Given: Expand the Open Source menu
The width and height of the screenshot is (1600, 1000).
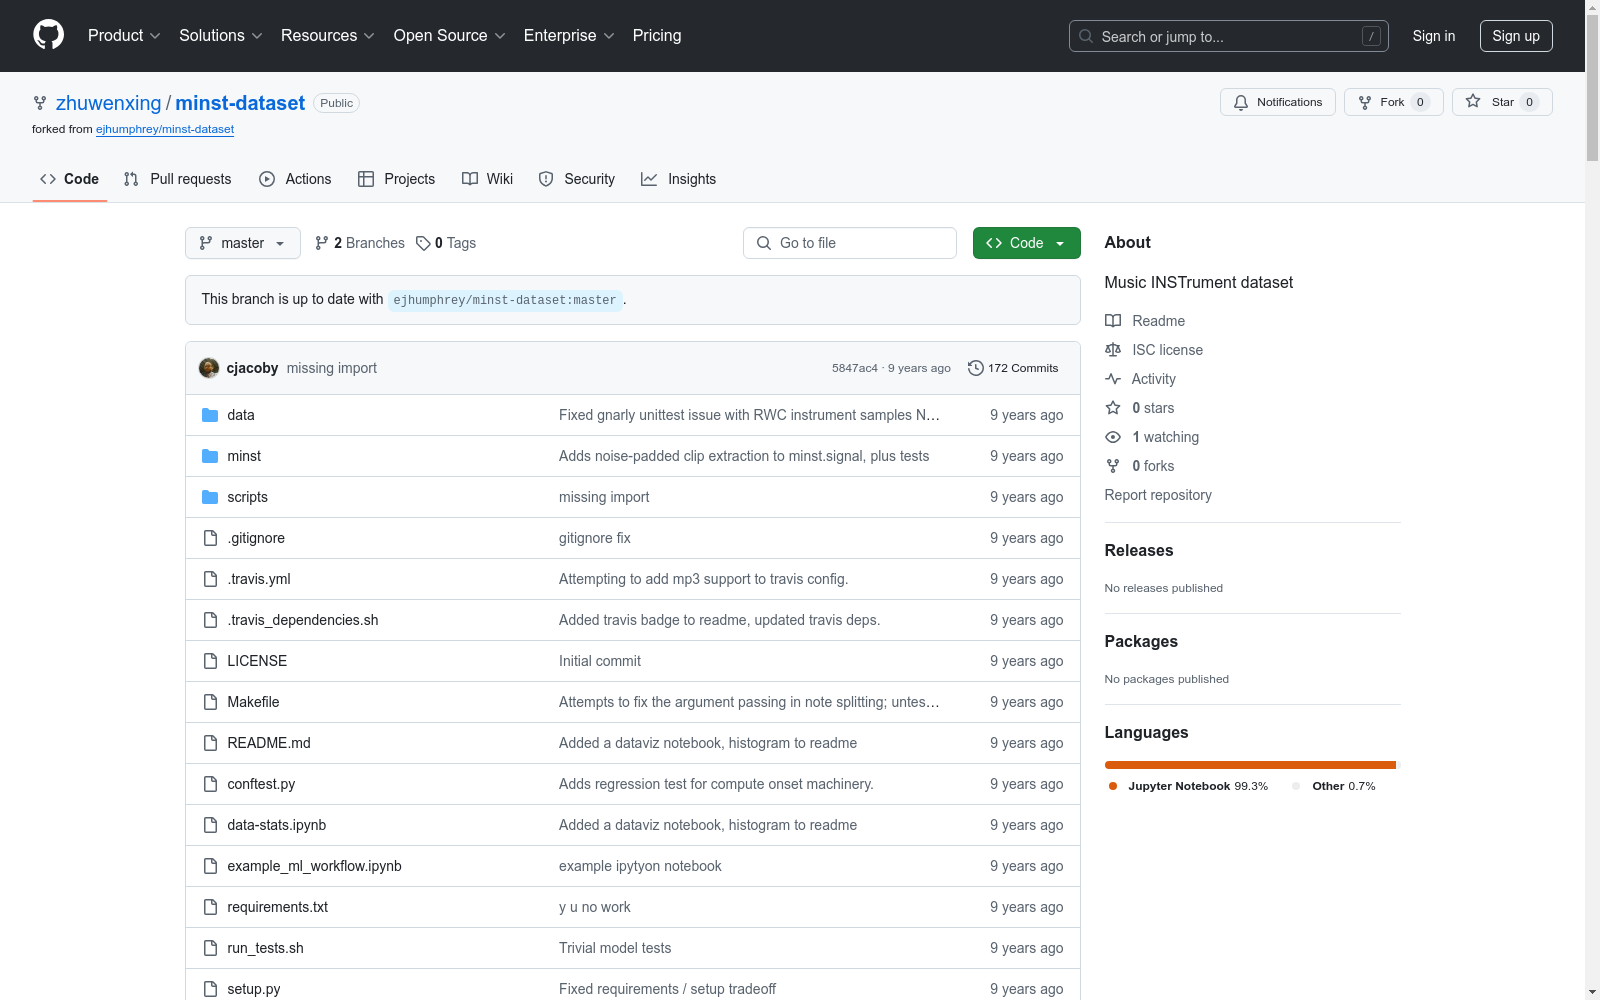Looking at the screenshot, I should (450, 35).
